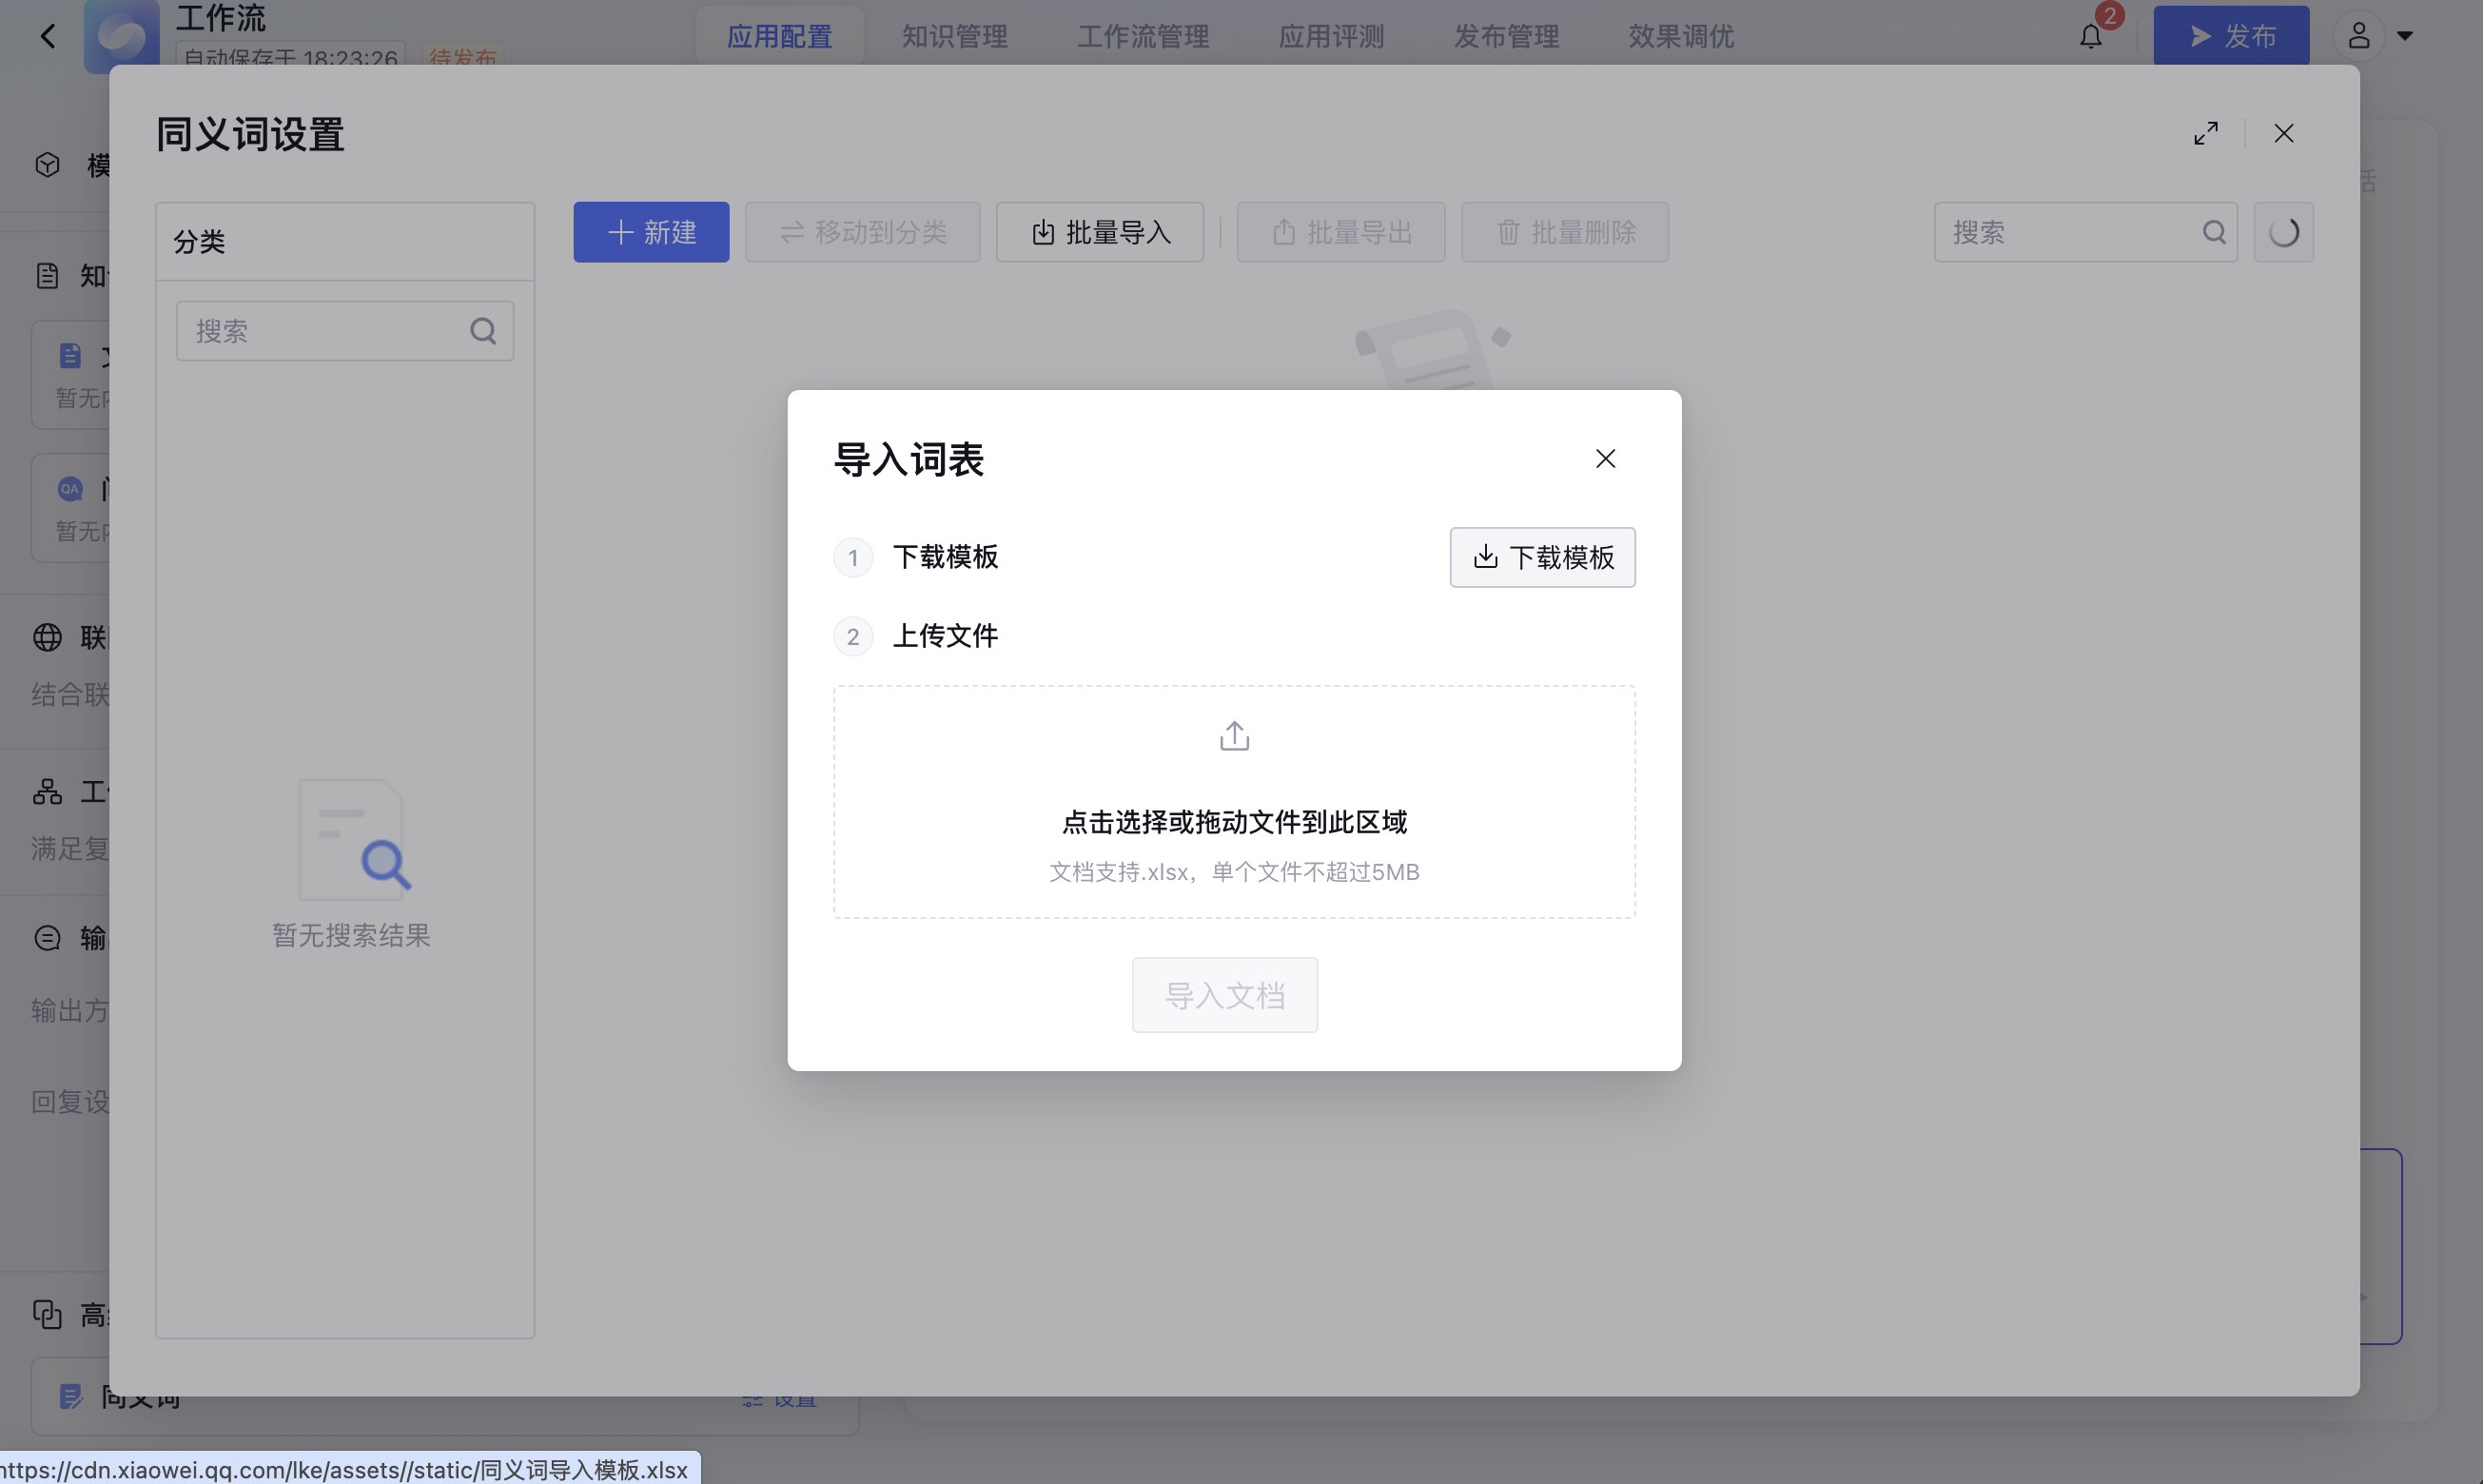Viewport: 2483px width, 1484px height.
Task: Click the category search magnifier icon
Action: click(x=483, y=331)
